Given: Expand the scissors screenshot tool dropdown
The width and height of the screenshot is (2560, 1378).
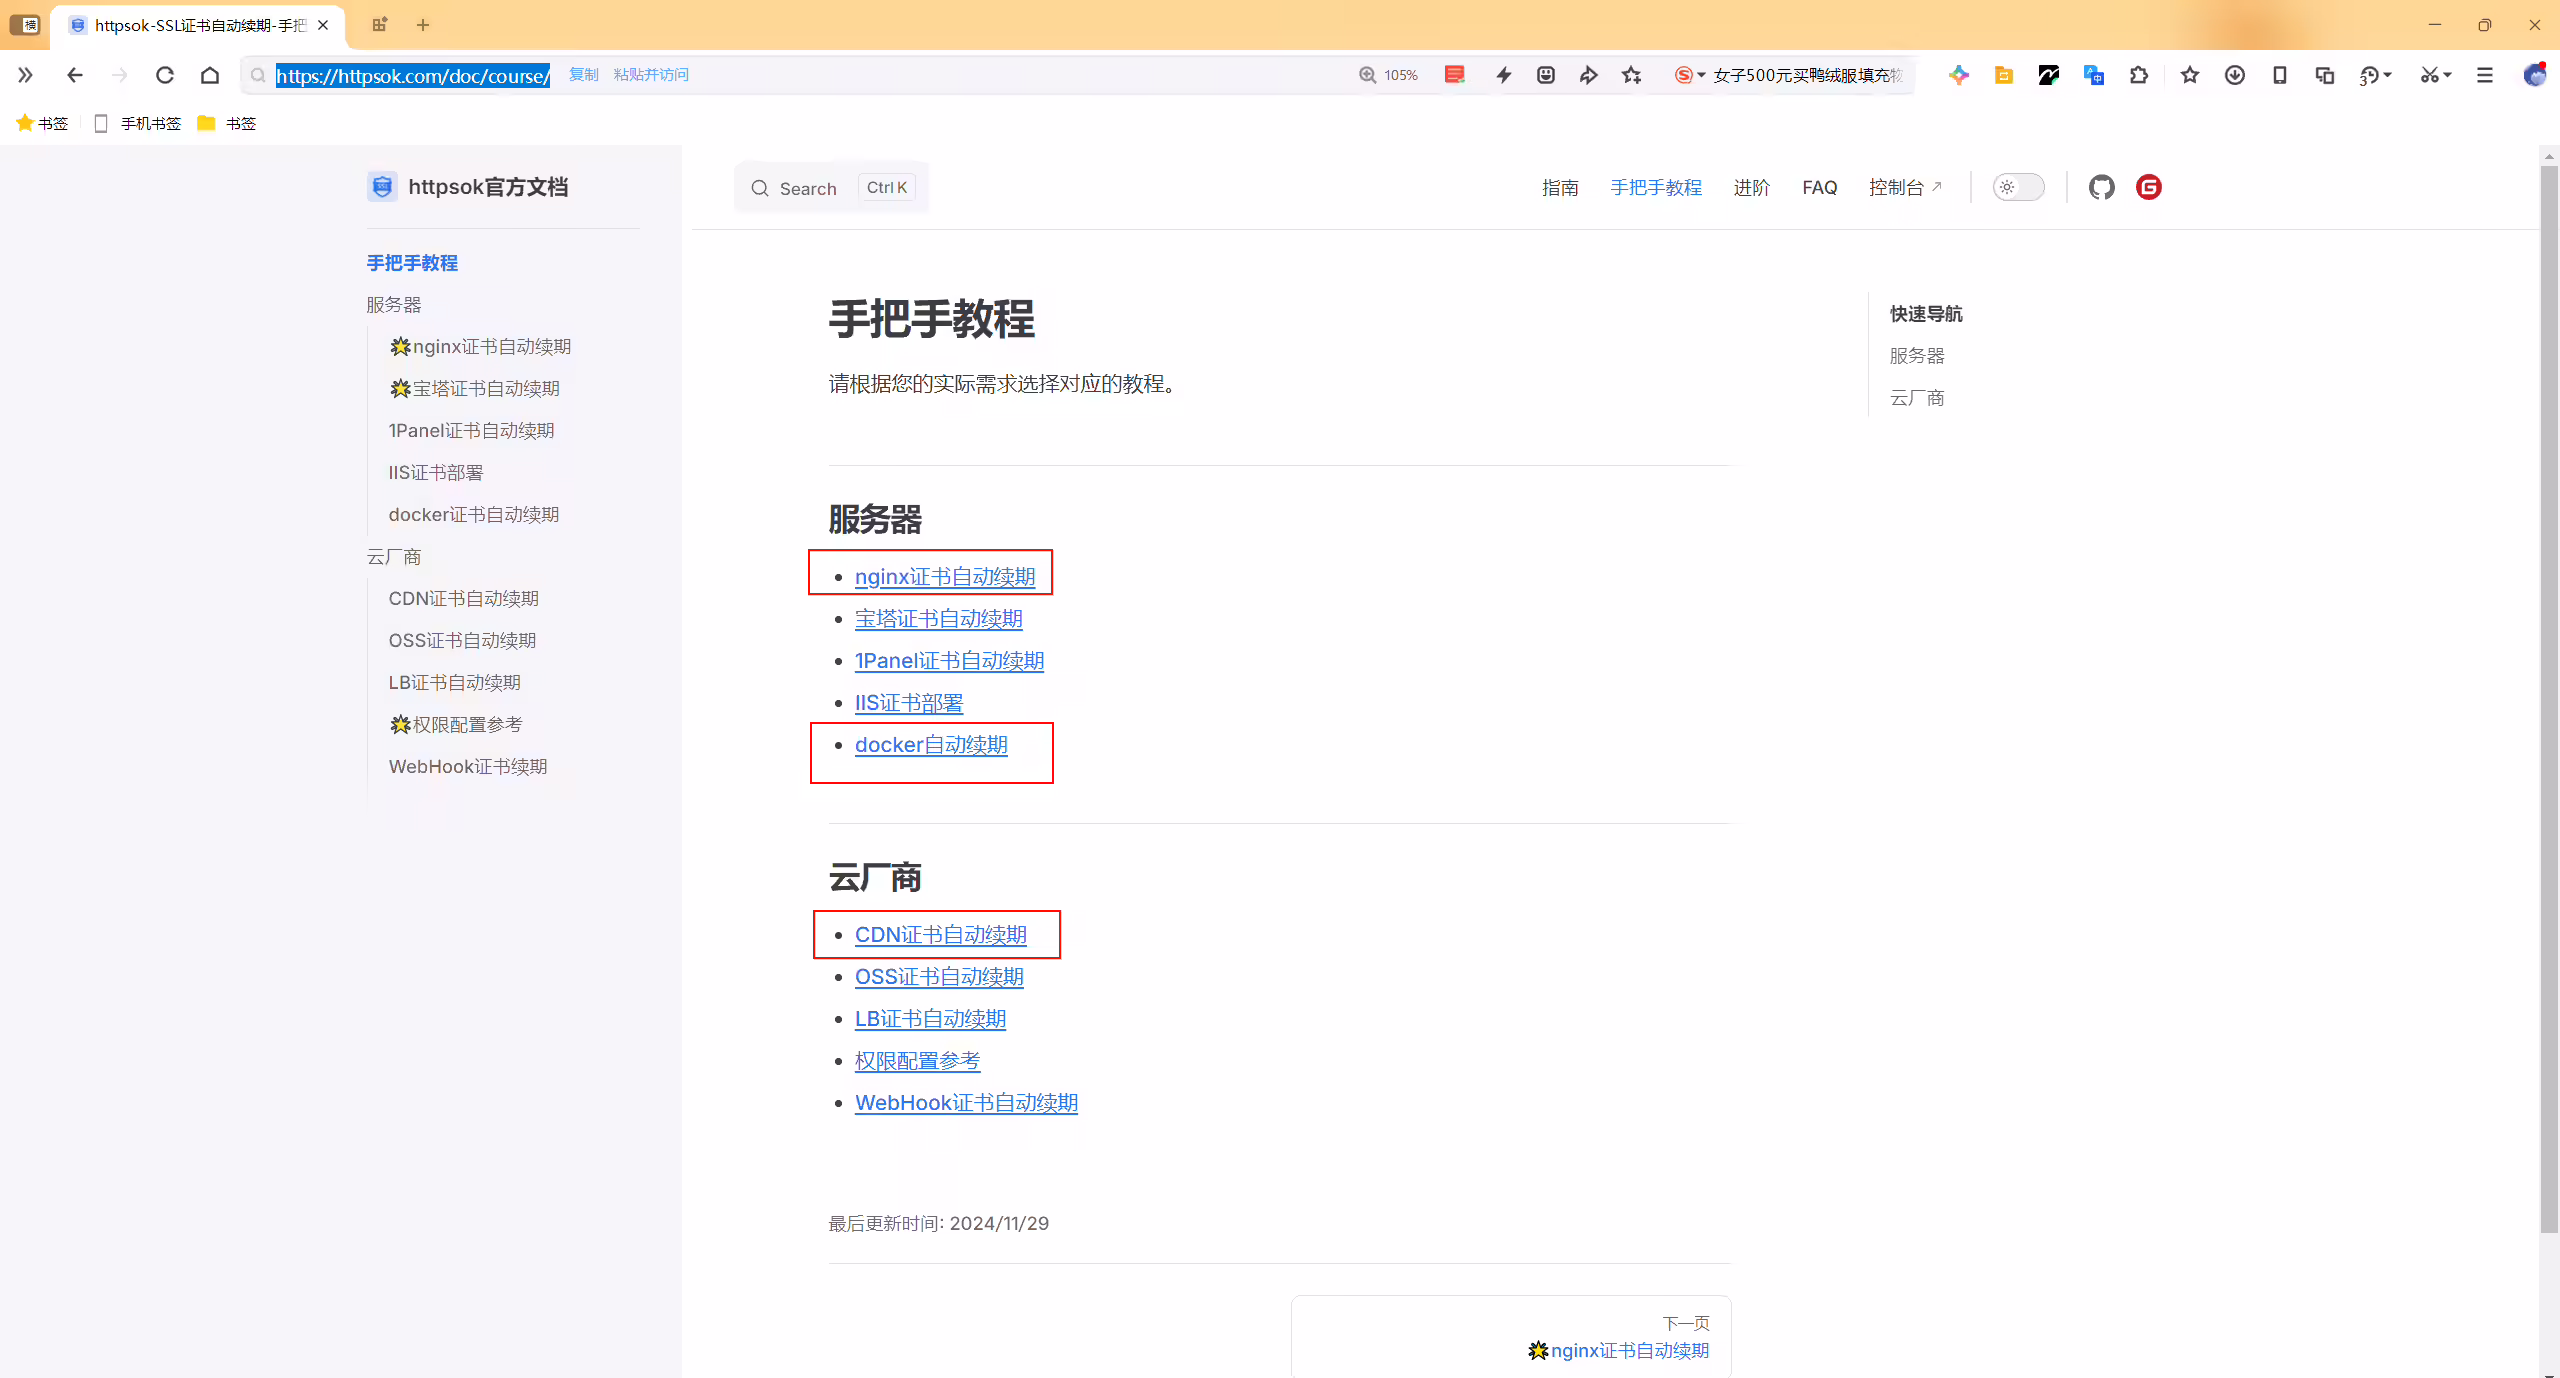Looking at the screenshot, I should [x=2448, y=75].
